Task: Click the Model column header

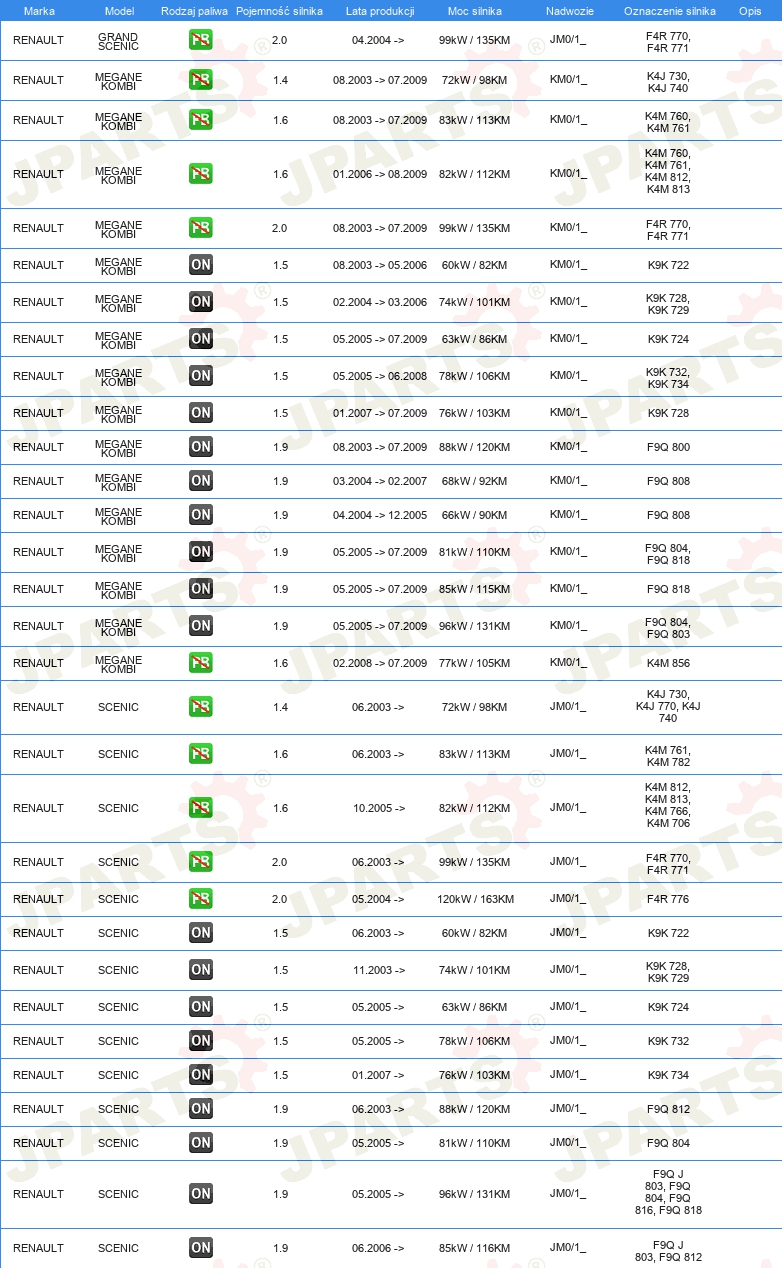Action: tap(119, 11)
